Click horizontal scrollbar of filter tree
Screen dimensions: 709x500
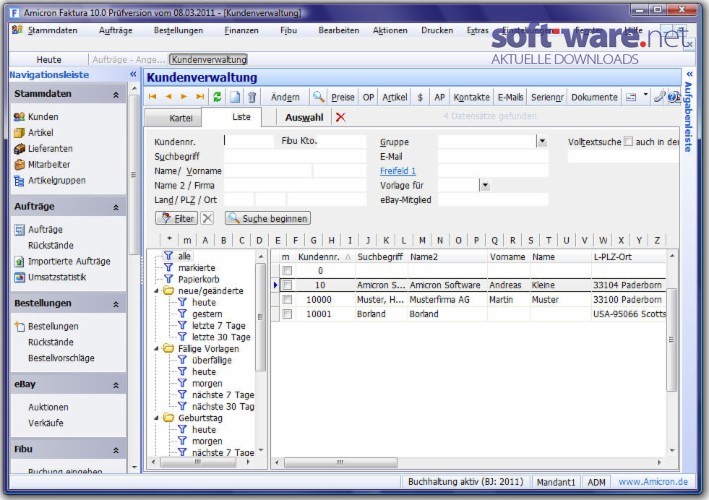[201, 462]
